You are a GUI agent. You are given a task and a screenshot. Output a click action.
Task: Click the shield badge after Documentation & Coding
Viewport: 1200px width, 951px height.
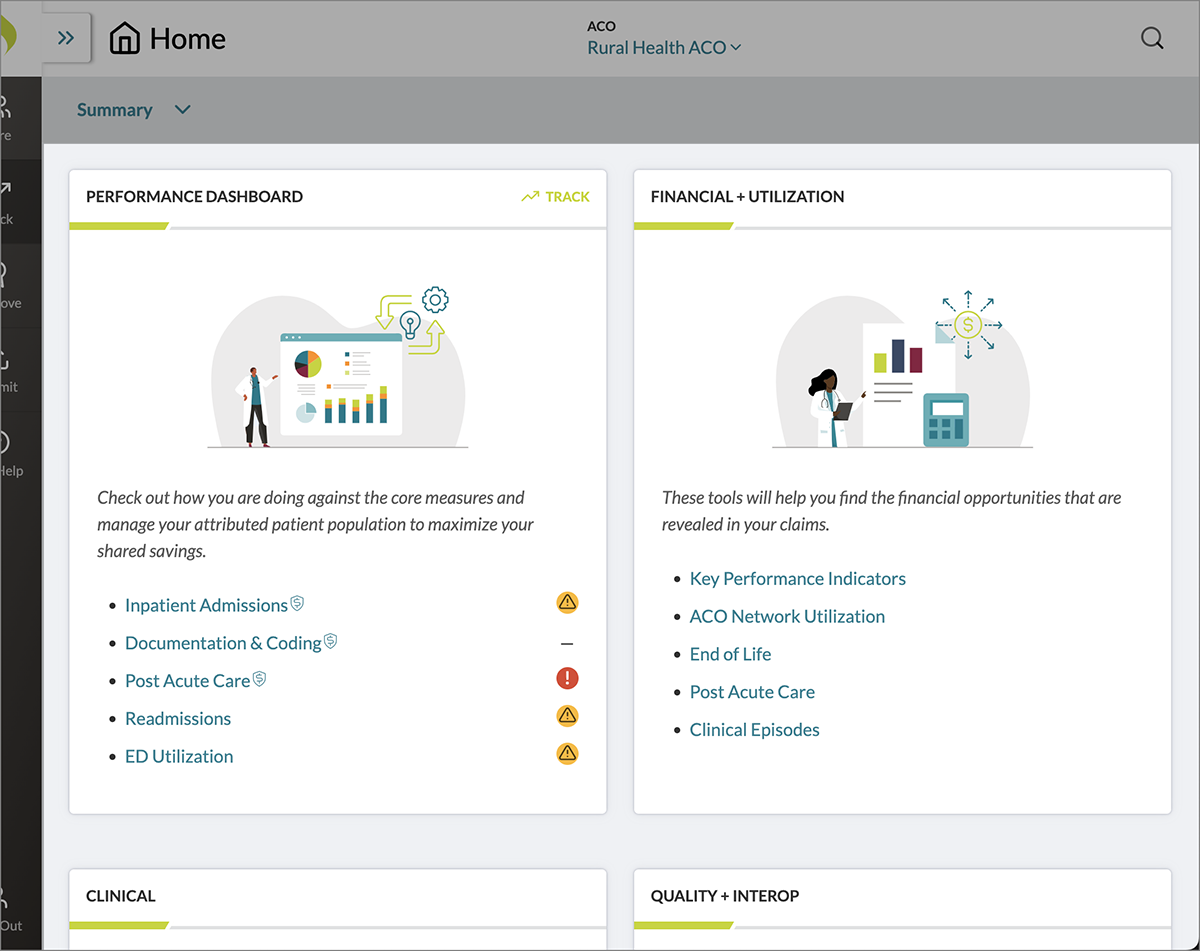(x=331, y=641)
